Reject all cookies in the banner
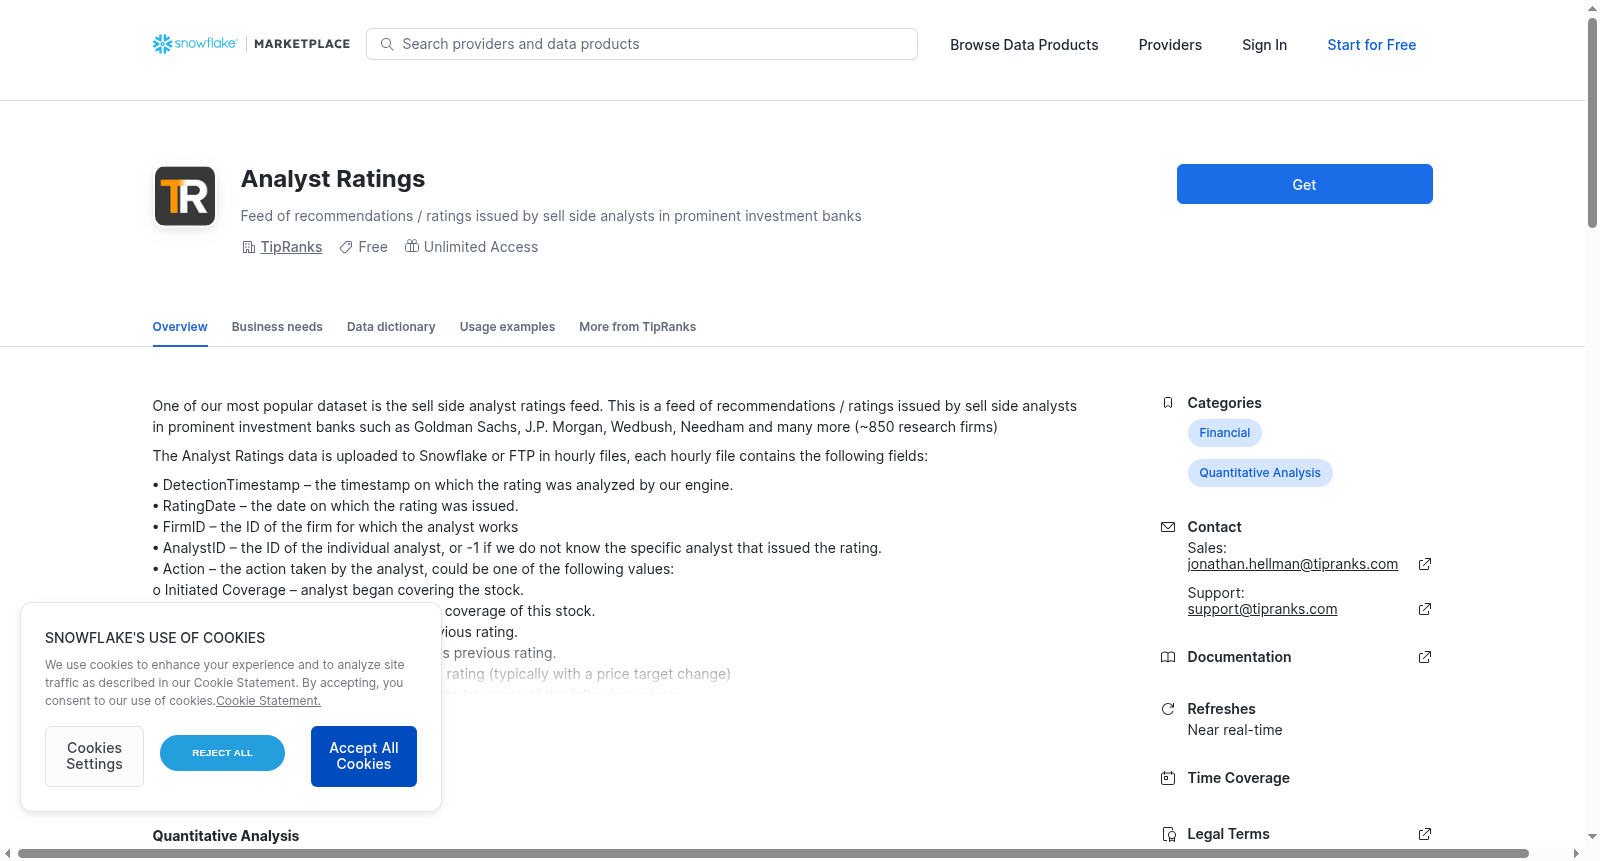 [x=222, y=753]
